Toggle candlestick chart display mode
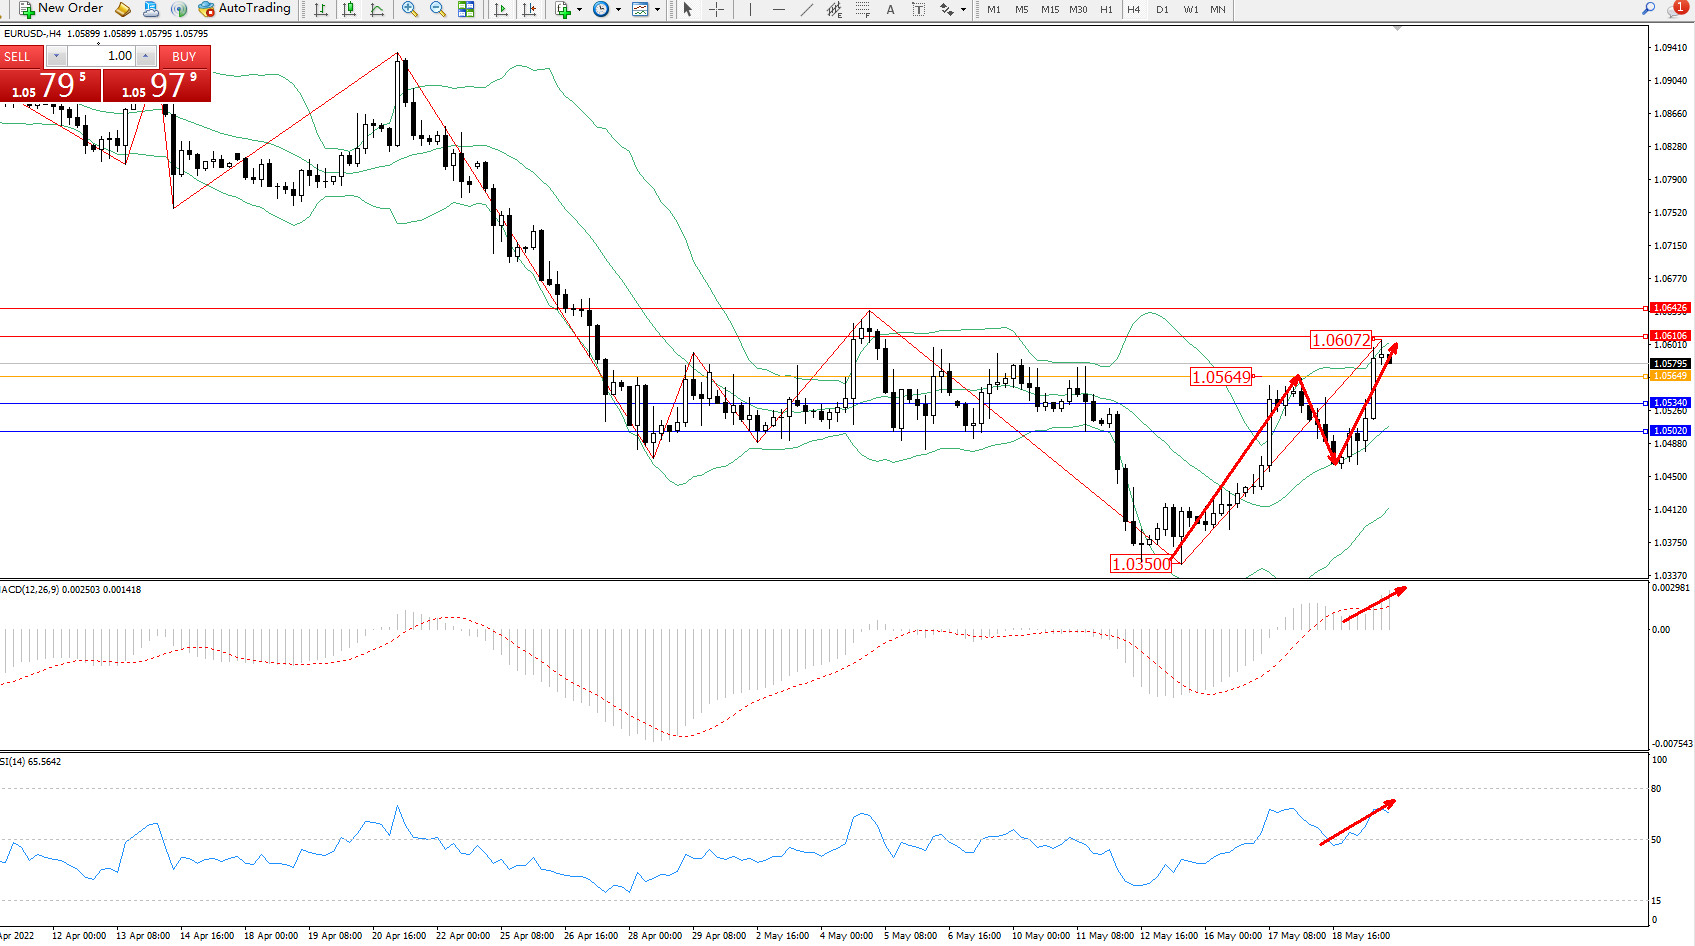Screen dimensions: 1695x946 [x=349, y=9]
